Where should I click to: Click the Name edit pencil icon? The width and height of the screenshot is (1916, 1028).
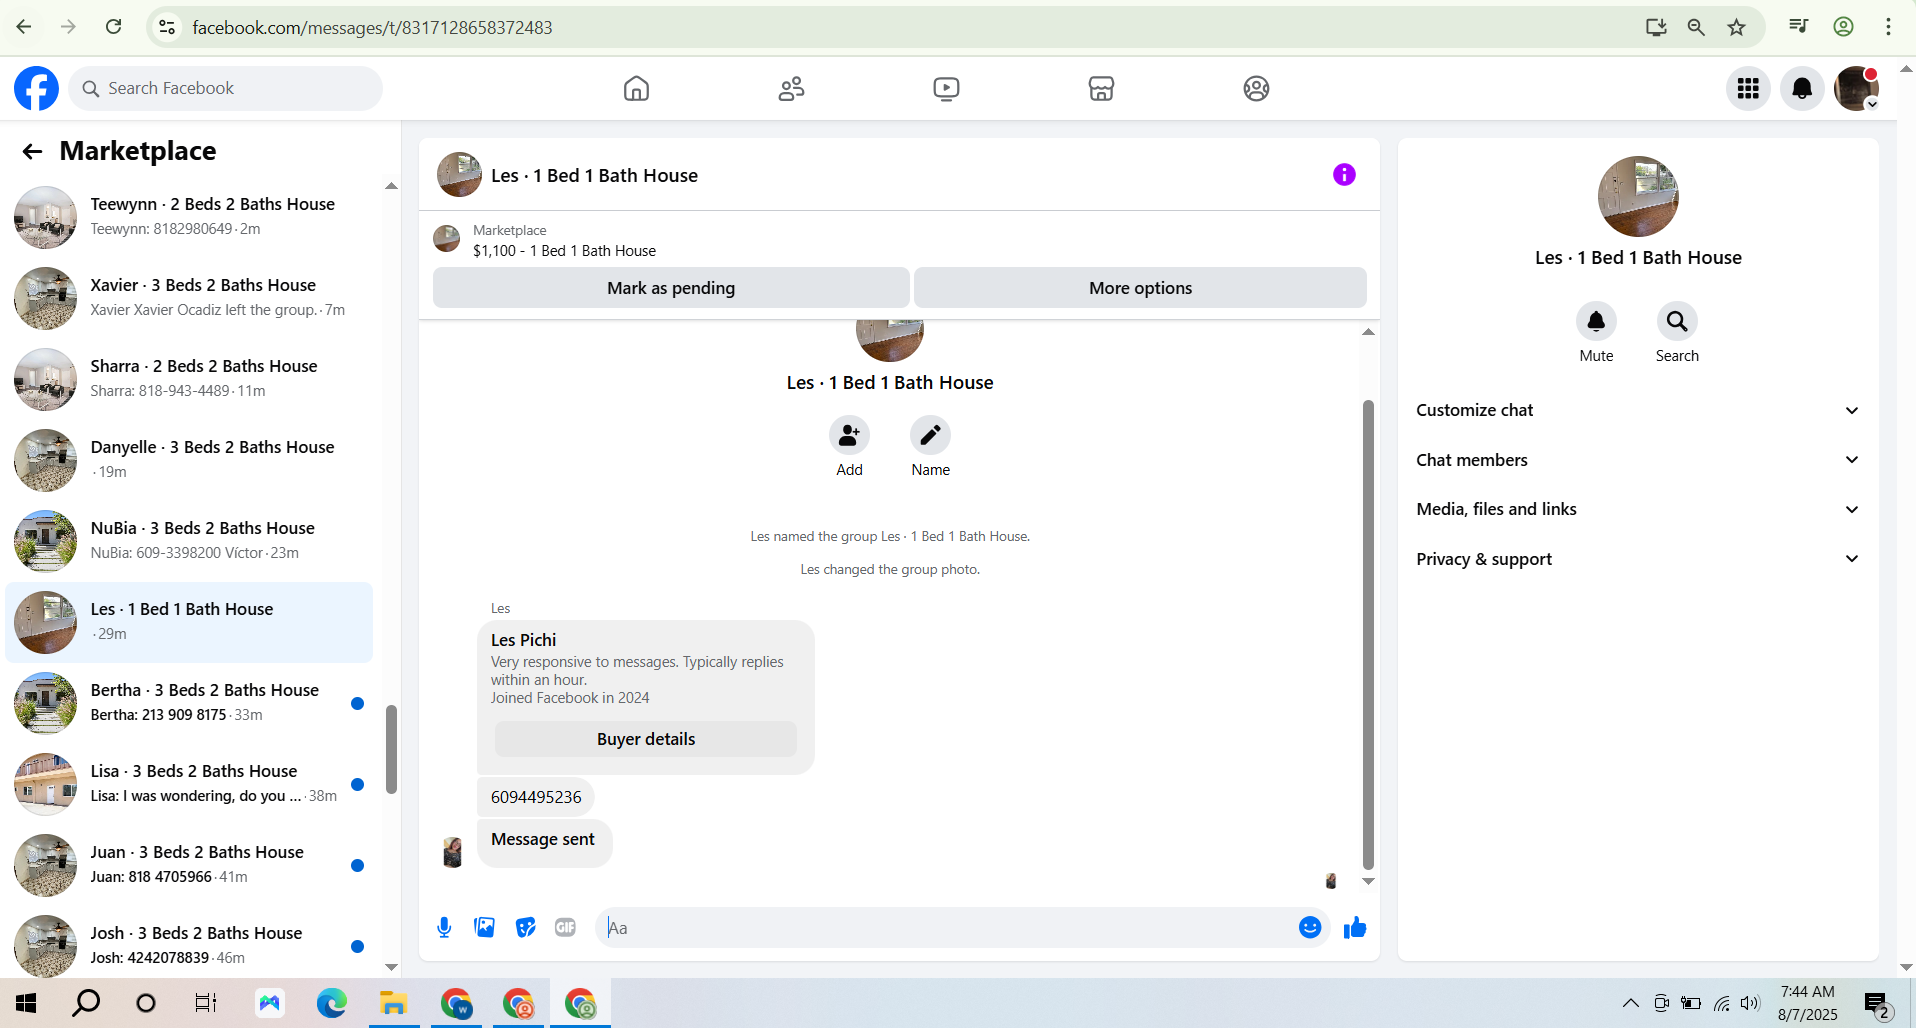(930, 435)
